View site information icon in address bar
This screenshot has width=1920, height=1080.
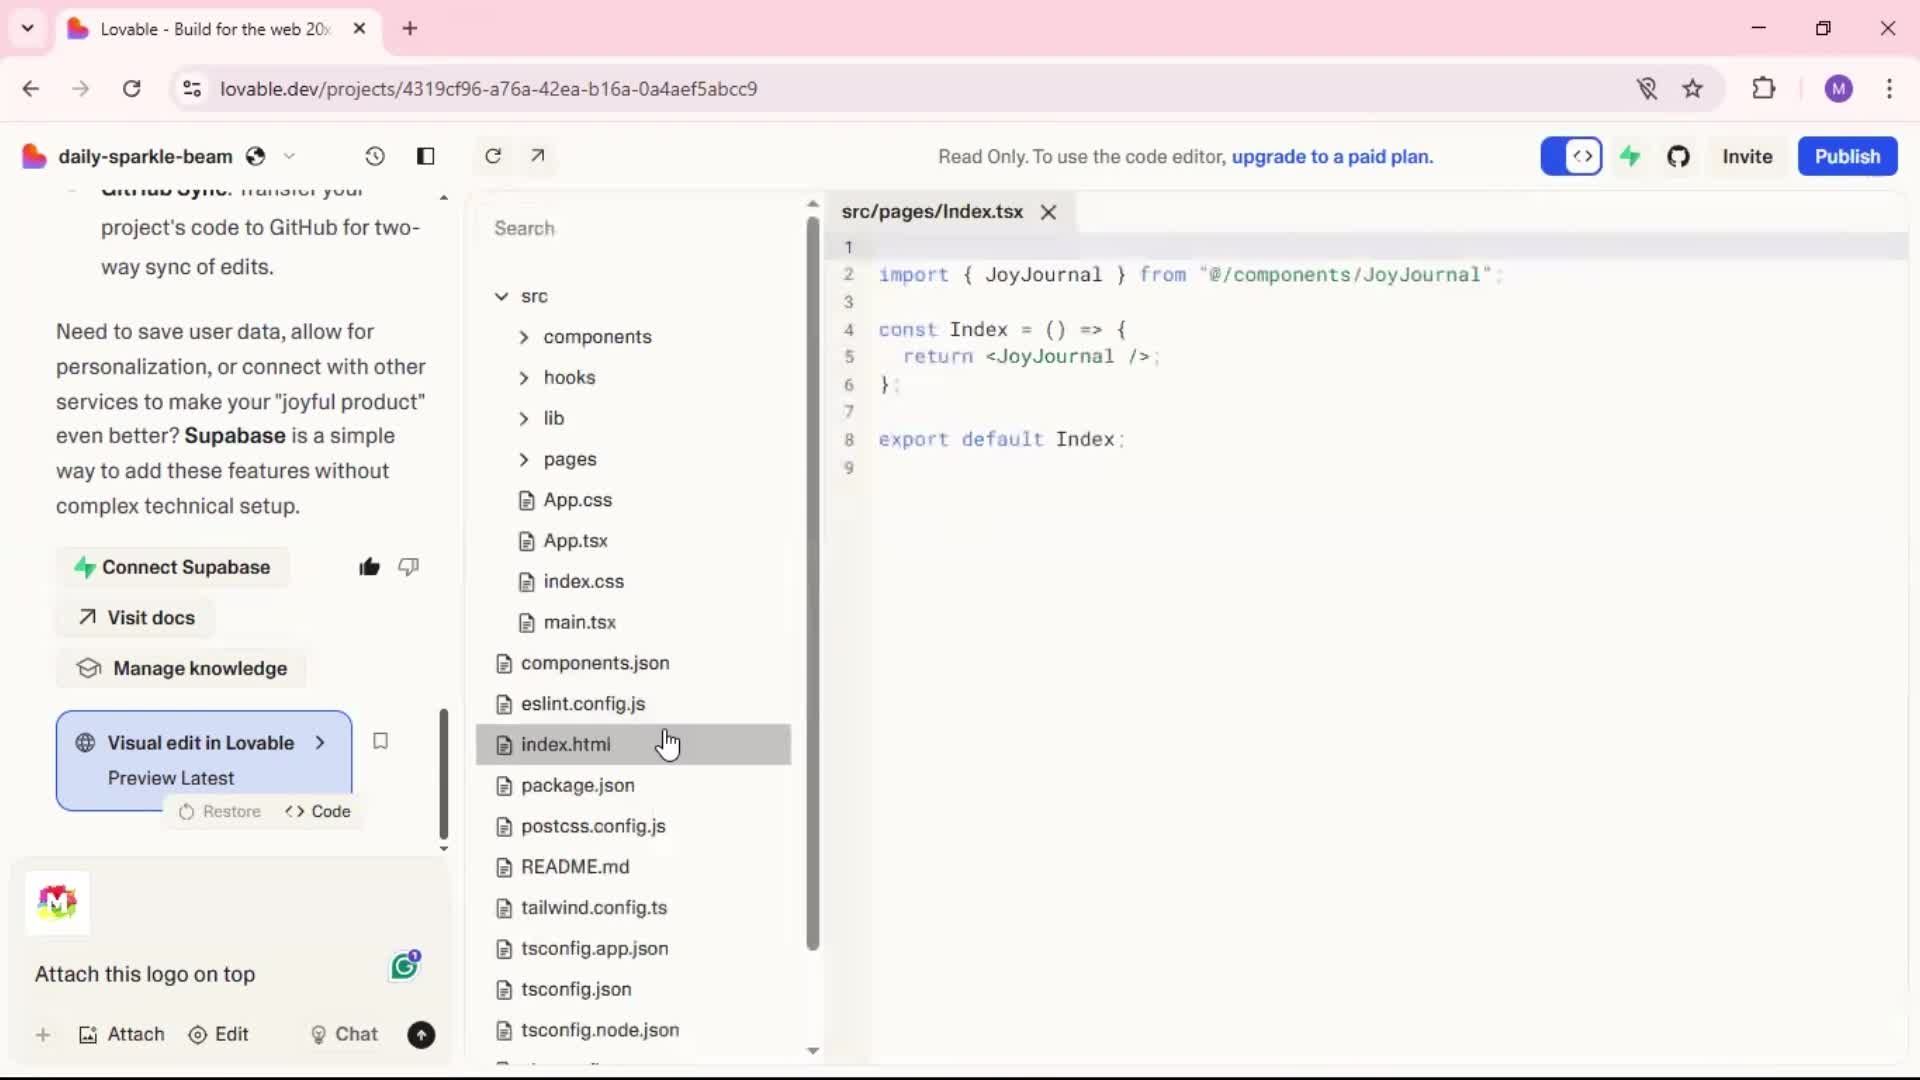[192, 89]
